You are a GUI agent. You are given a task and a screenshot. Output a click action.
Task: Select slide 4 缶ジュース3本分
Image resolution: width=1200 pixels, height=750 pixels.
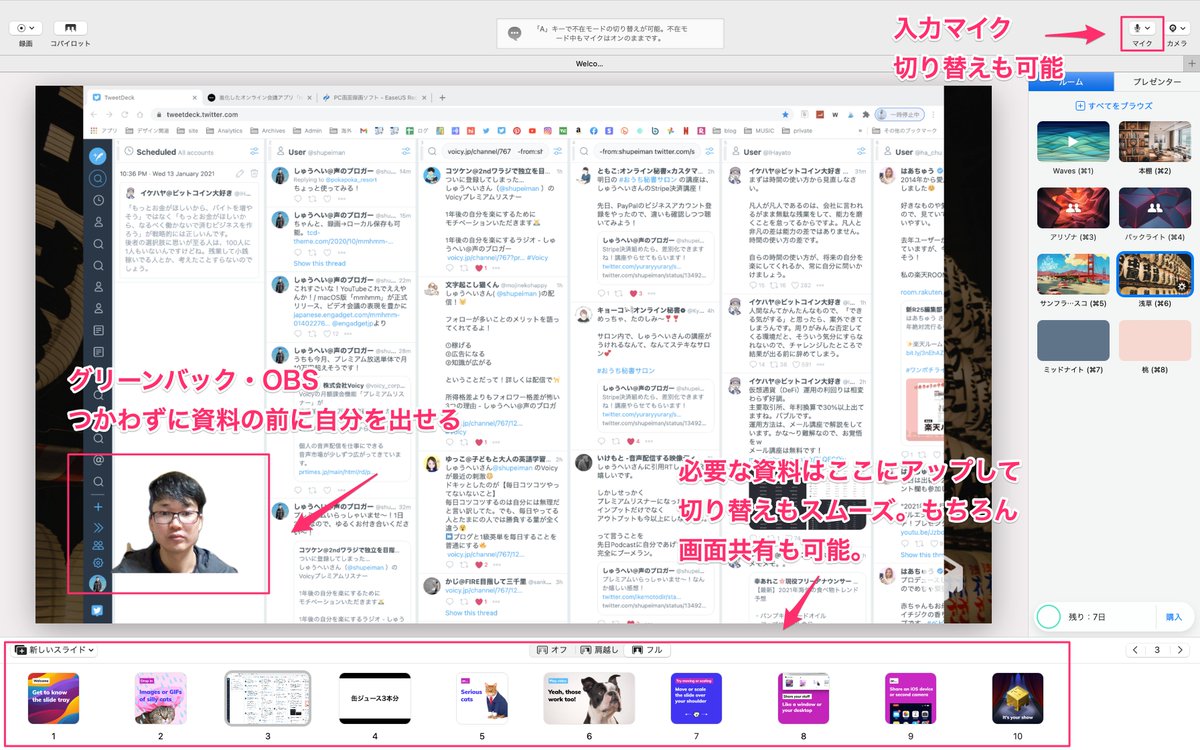coord(375,698)
